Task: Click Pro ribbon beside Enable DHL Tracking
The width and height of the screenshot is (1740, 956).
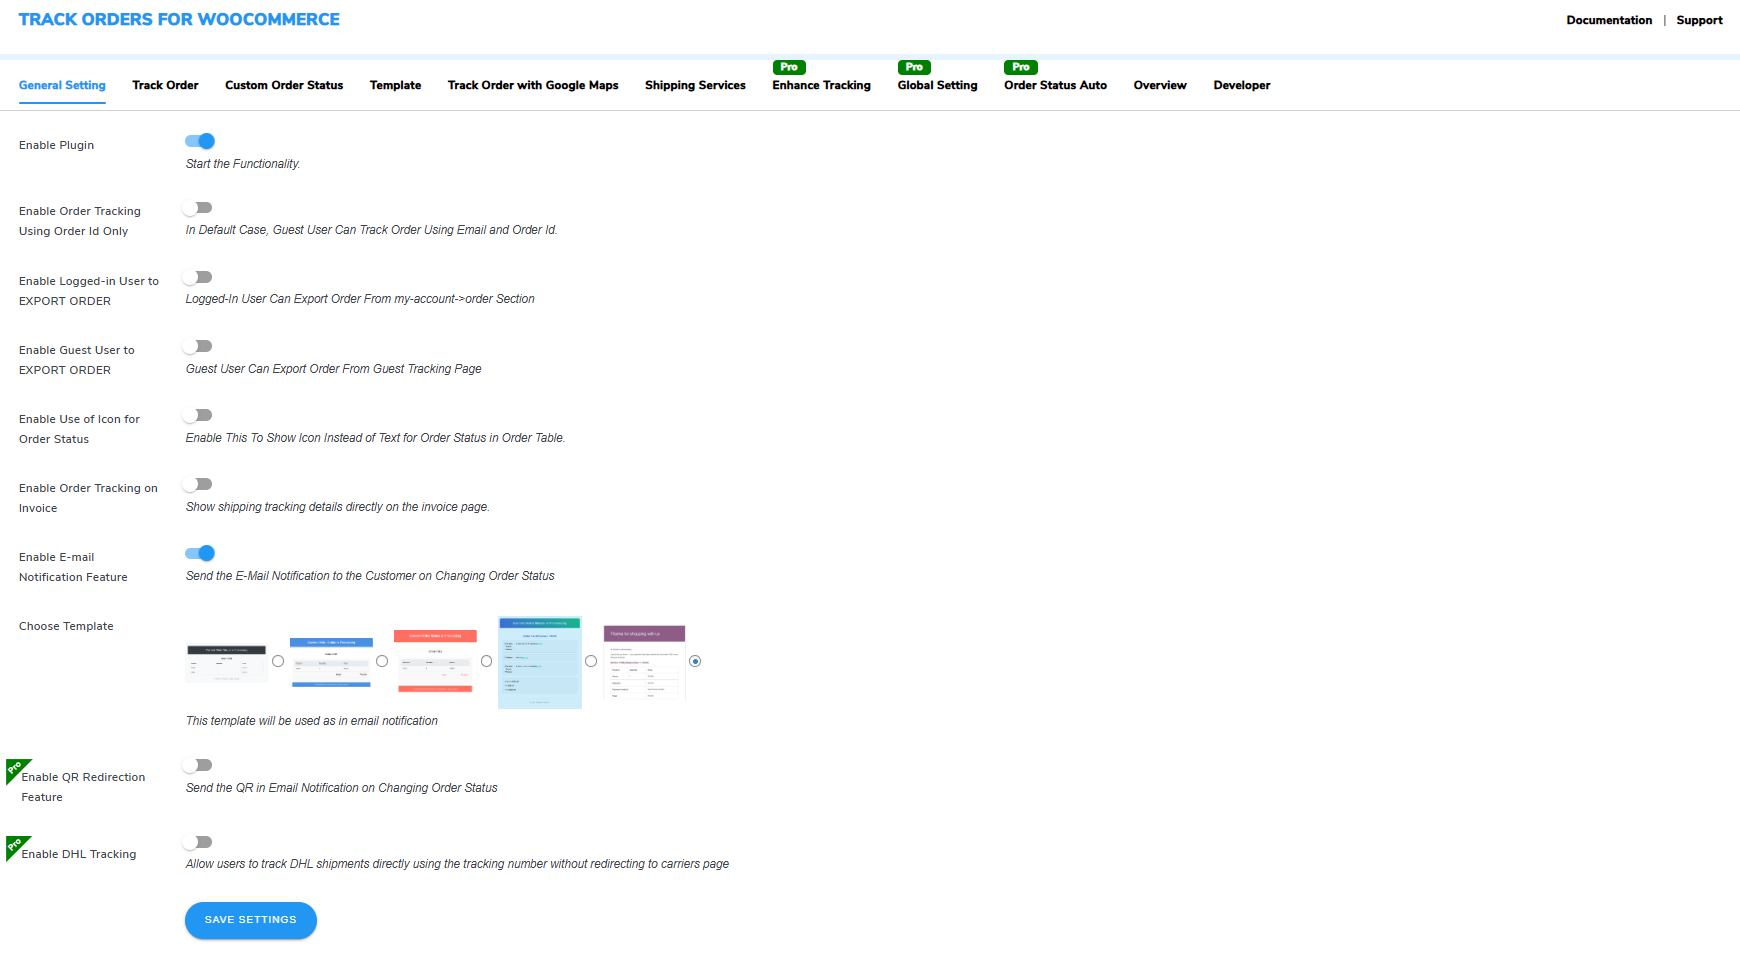Action: click(16, 846)
